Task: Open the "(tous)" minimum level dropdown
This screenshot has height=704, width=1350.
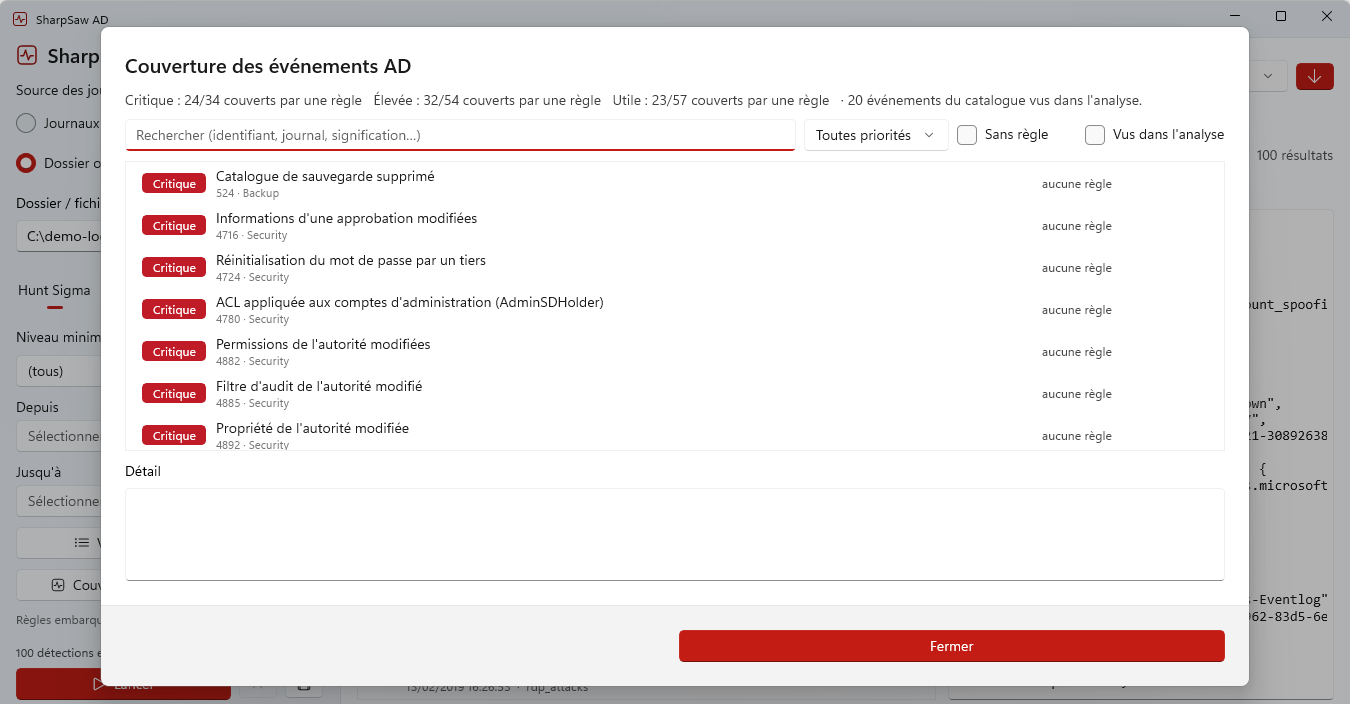Action: tap(59, 371)
